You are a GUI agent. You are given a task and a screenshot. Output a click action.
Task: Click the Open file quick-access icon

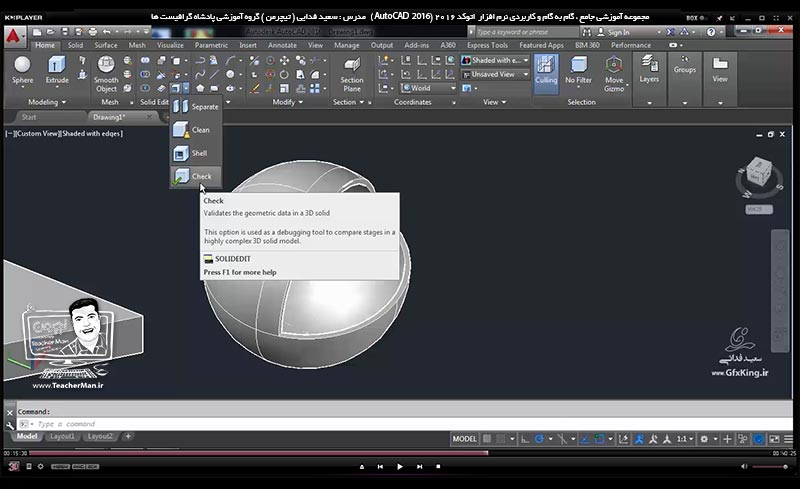[51, 32]
